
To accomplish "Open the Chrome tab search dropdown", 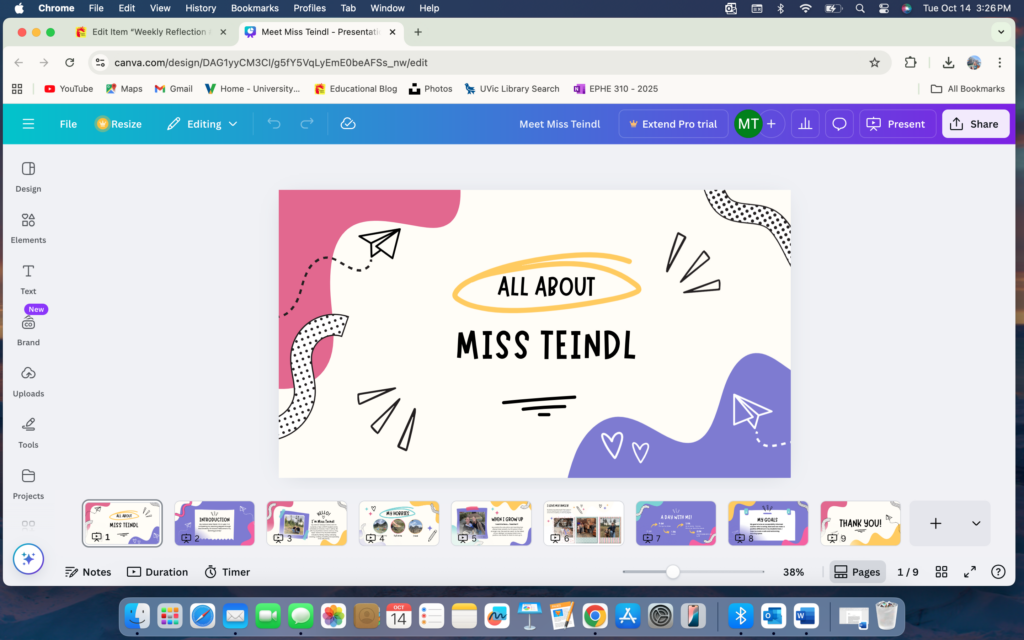I will coord(1001,32).
